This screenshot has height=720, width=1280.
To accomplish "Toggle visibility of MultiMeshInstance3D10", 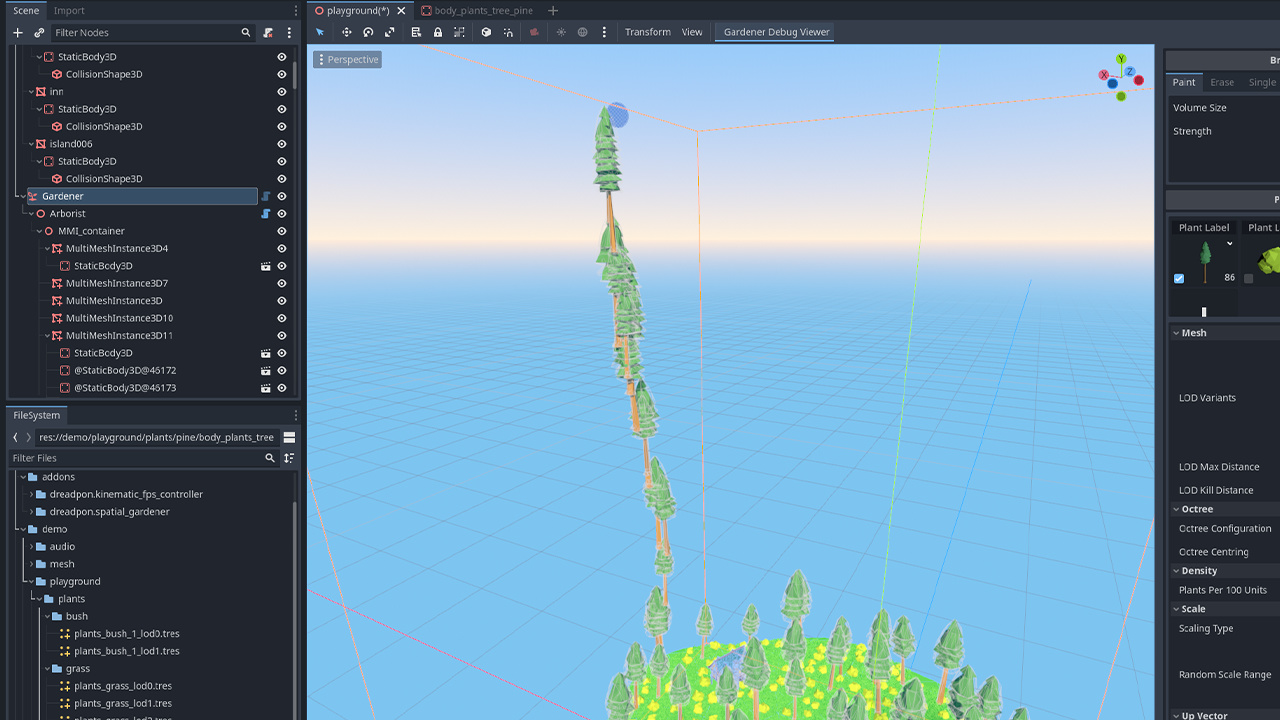I will tap(281, 318).
